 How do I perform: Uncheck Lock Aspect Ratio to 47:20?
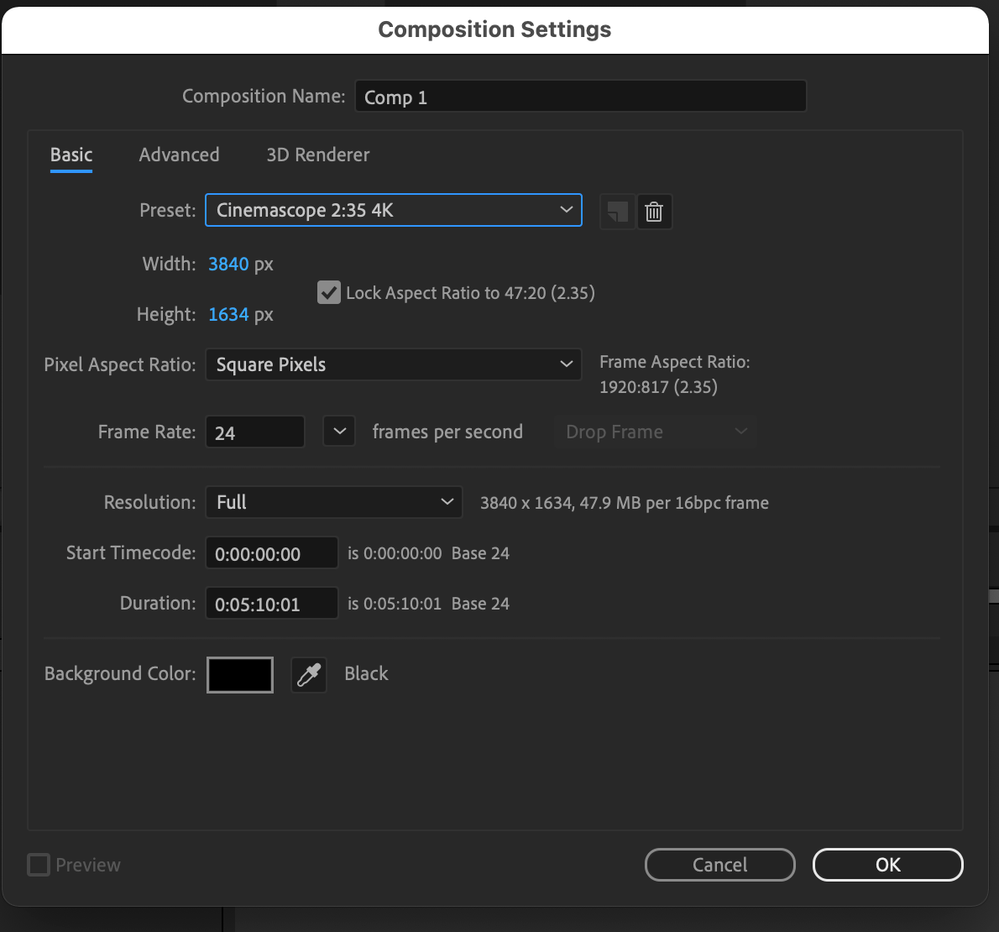(329, 292)
